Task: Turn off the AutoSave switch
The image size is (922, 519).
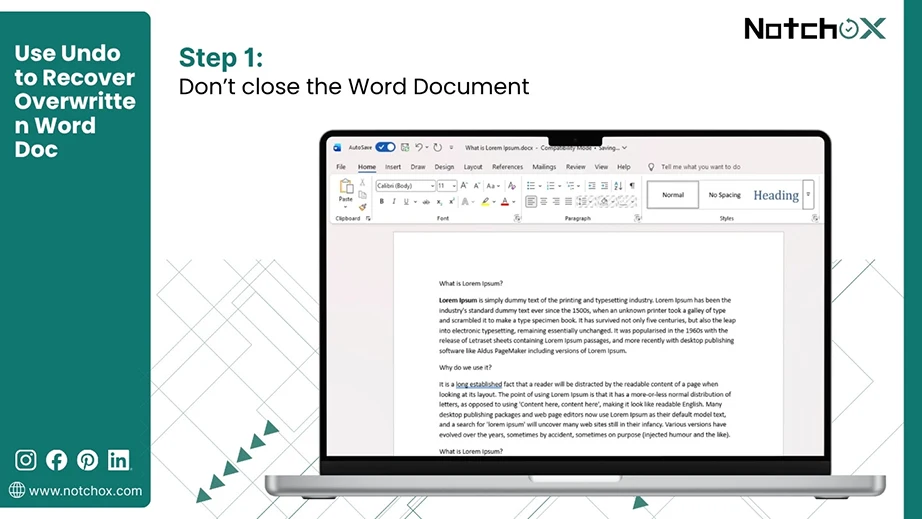Action: click(x=385, y=147)
